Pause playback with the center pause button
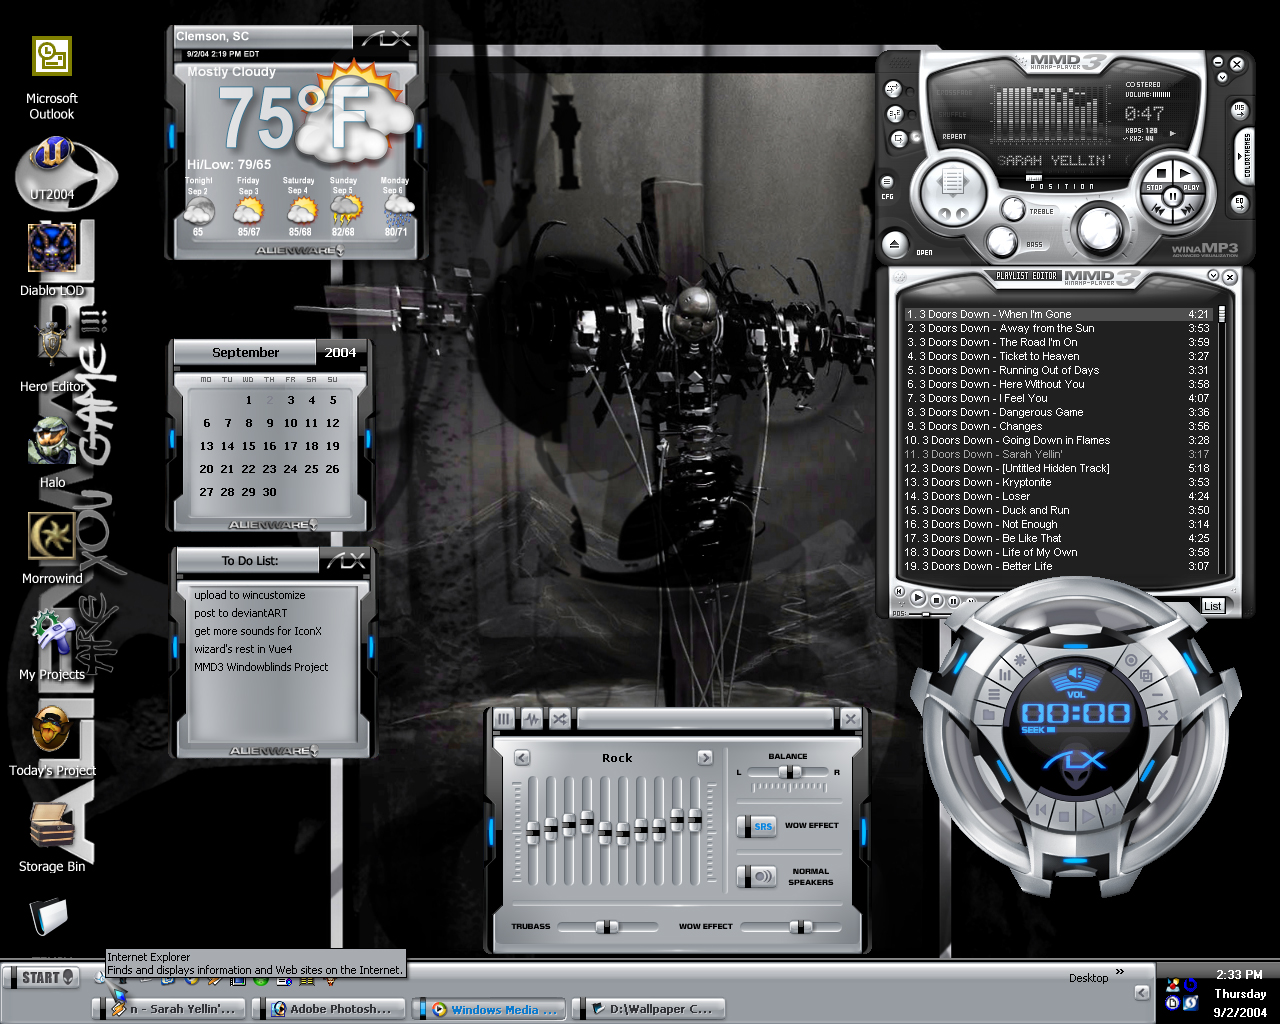The width and height of the screenshot is (1280, 1024). coord(1173,197)
